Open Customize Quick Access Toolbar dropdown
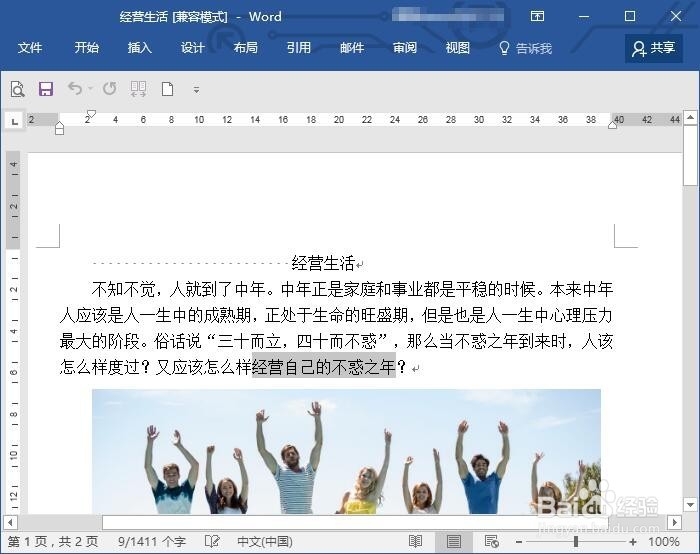This screenshot has width=700, height=554. pos(196,89)
